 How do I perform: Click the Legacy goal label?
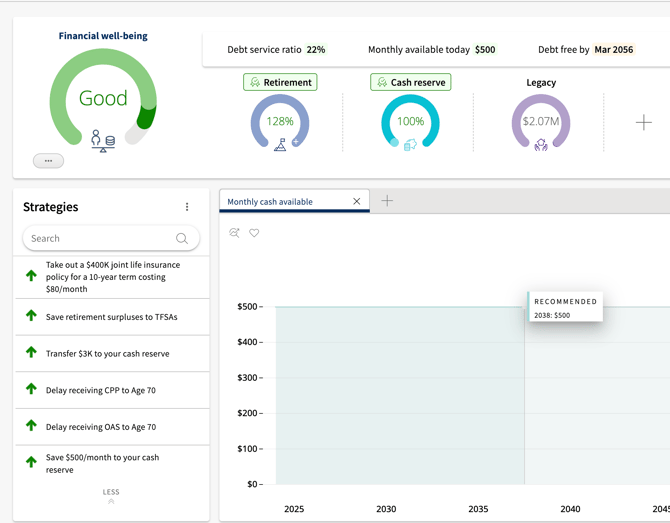click(541, 82)
